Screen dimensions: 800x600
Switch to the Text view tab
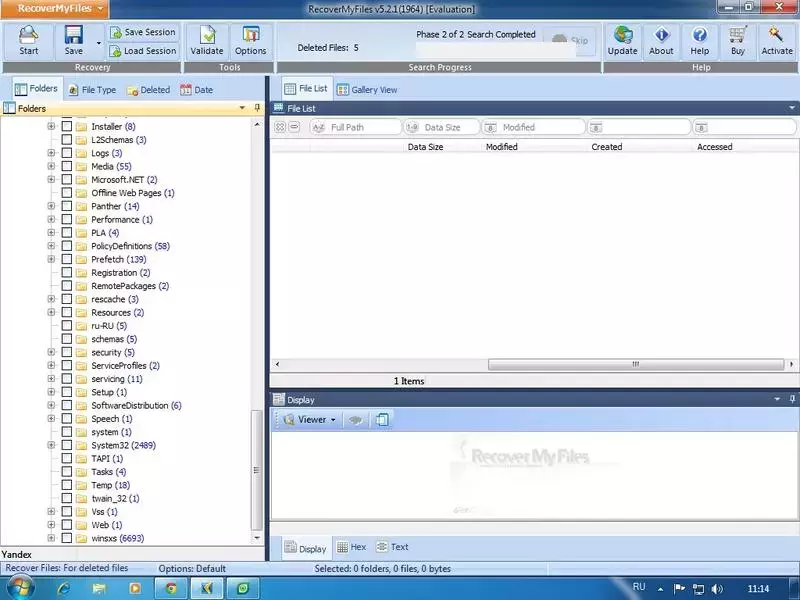[x=393, y=547]
